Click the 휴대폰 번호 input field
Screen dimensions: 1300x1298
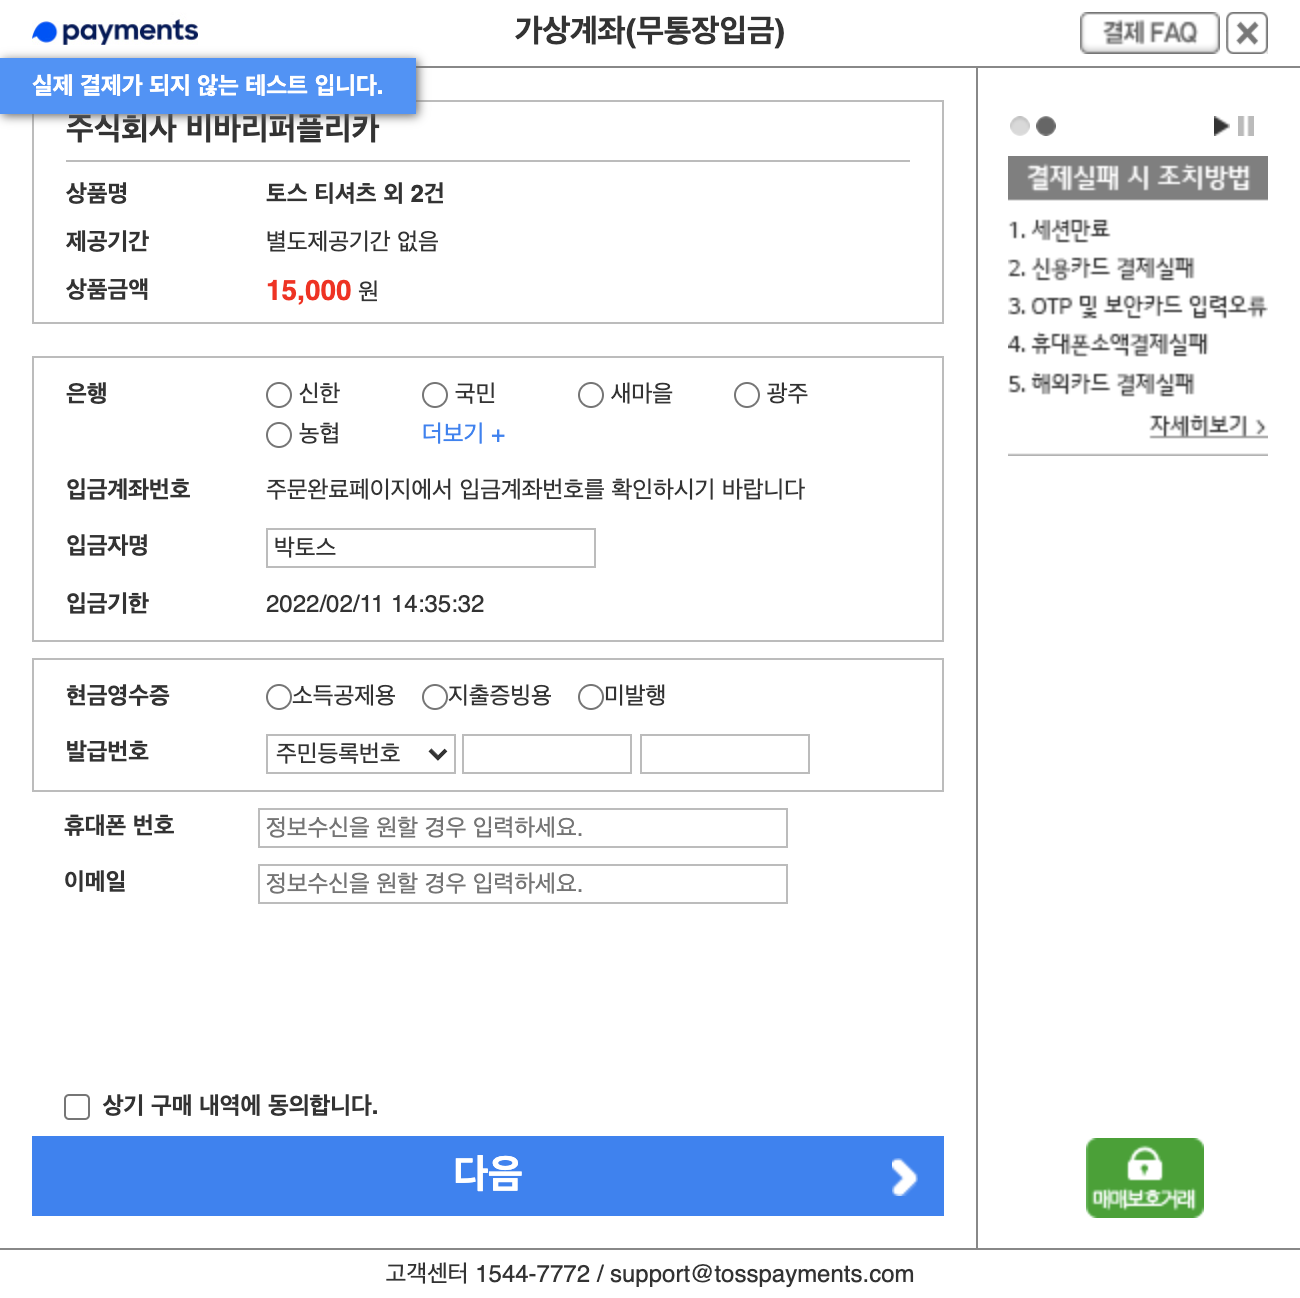[x=523, y=828]
